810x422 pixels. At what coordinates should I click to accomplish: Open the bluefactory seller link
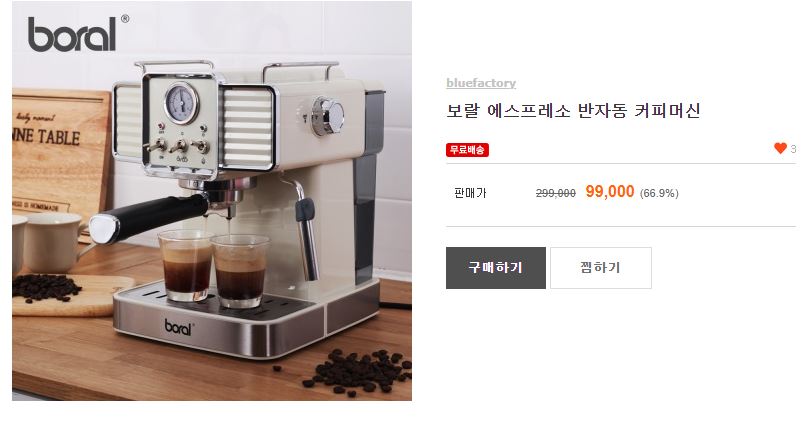point(481,83)
